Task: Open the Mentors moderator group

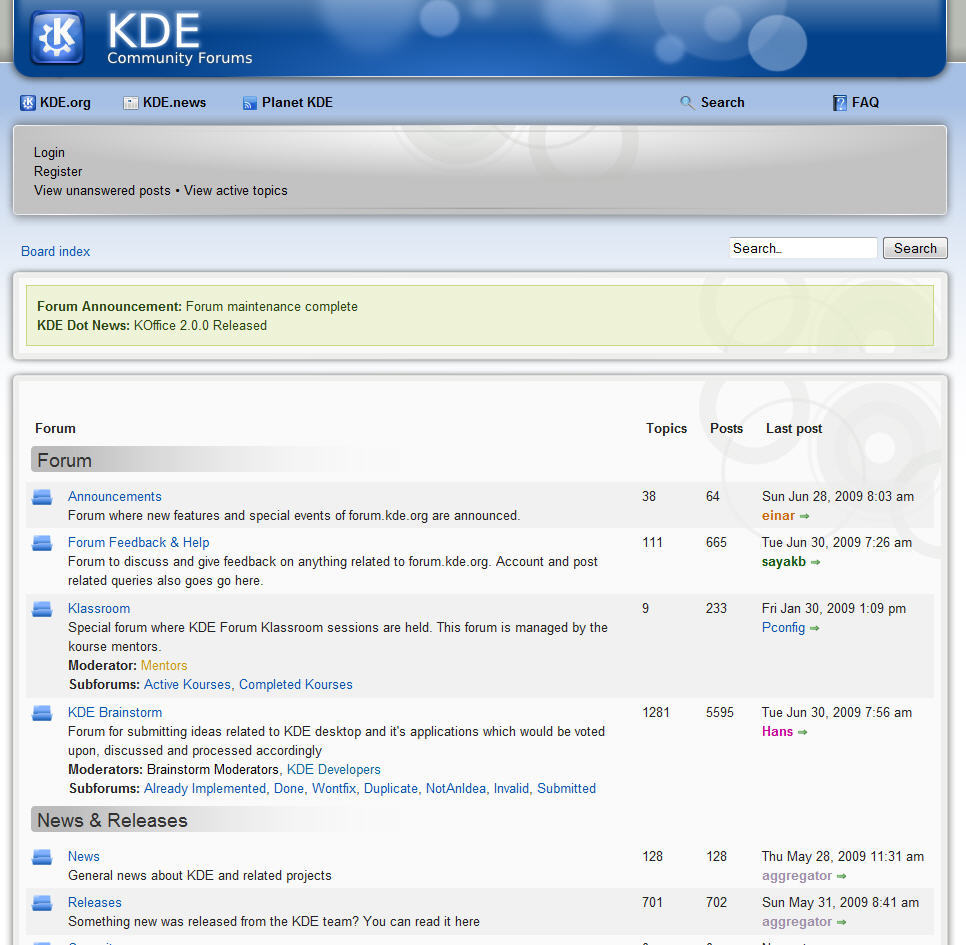Action: click(x=164, y=666)
